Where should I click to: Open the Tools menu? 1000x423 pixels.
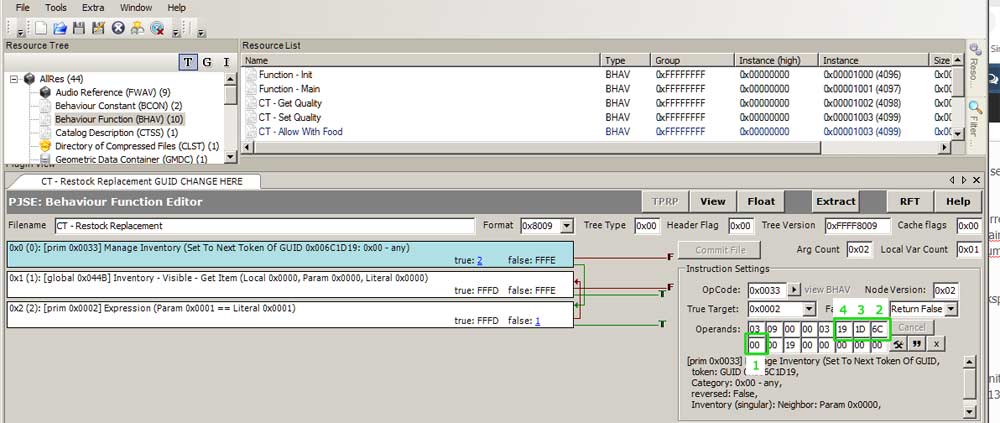(56, 7)
